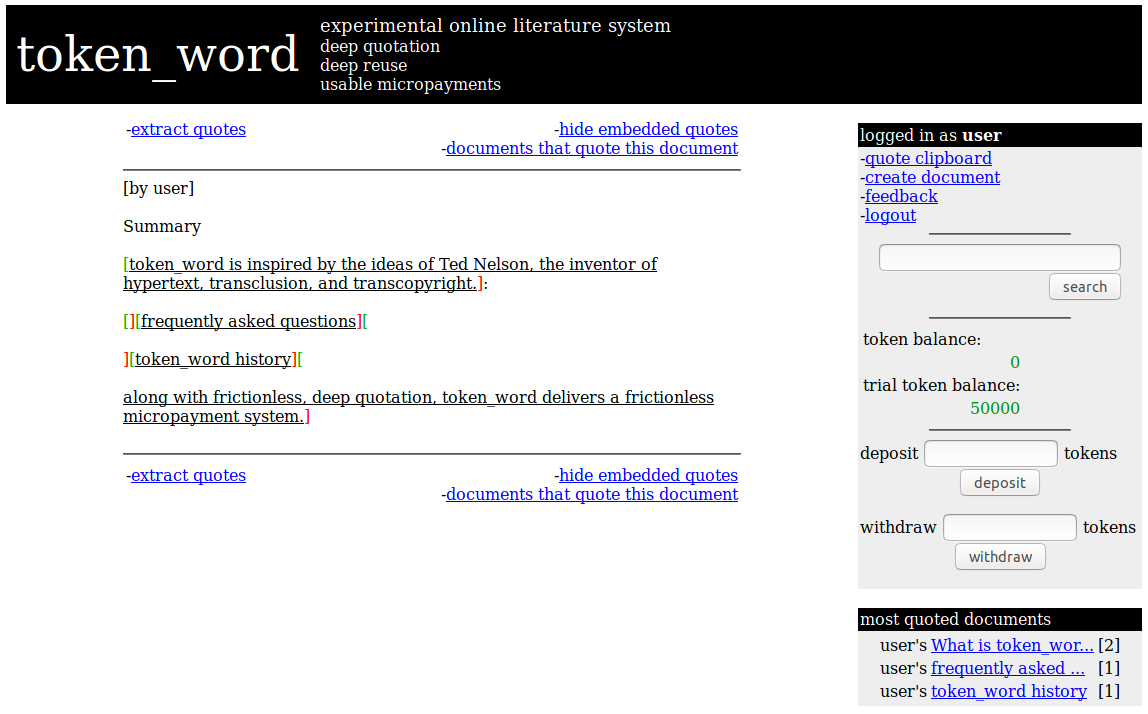The height and width of the screenshot is (714, 1148).
Task: Click 'experimental online literature system' tagline
Action: 495,26
